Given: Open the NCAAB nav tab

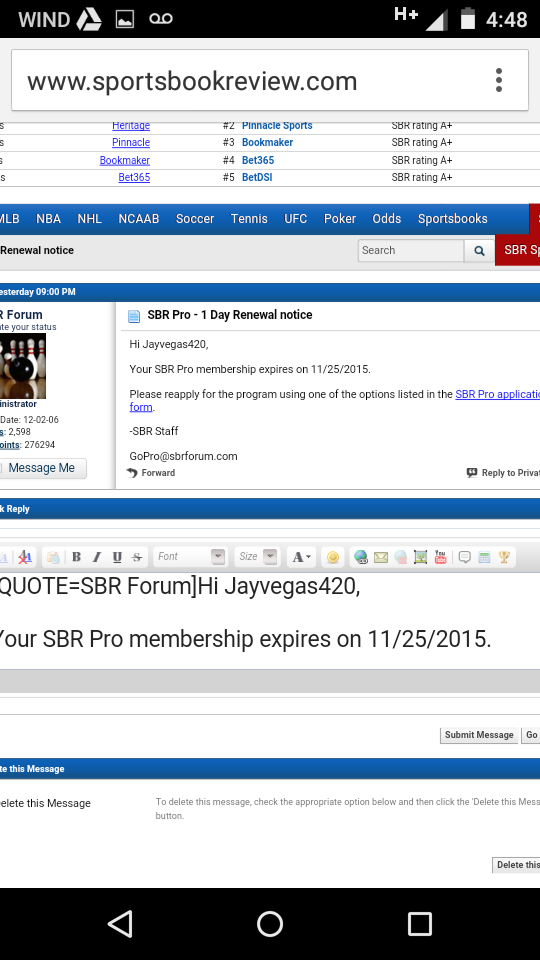Looking at the screenshot, I should 139,219.
